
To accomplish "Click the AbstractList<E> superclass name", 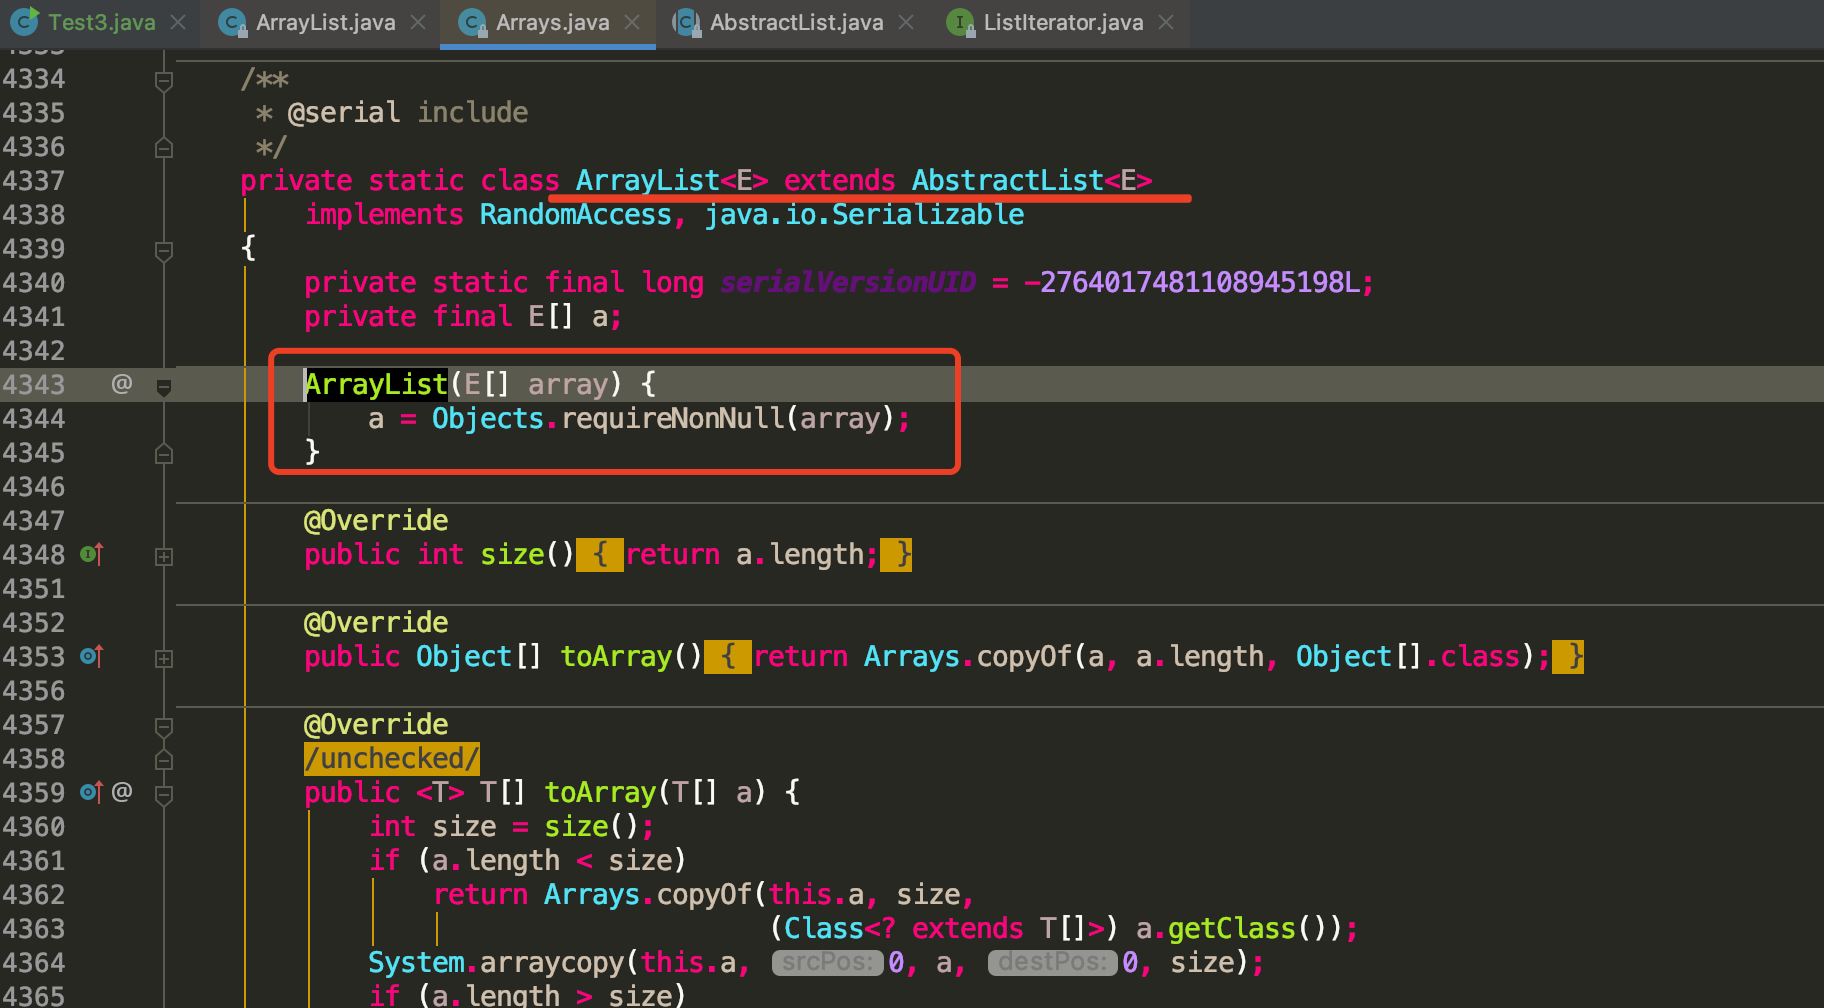I will (x=1032, y=180).
